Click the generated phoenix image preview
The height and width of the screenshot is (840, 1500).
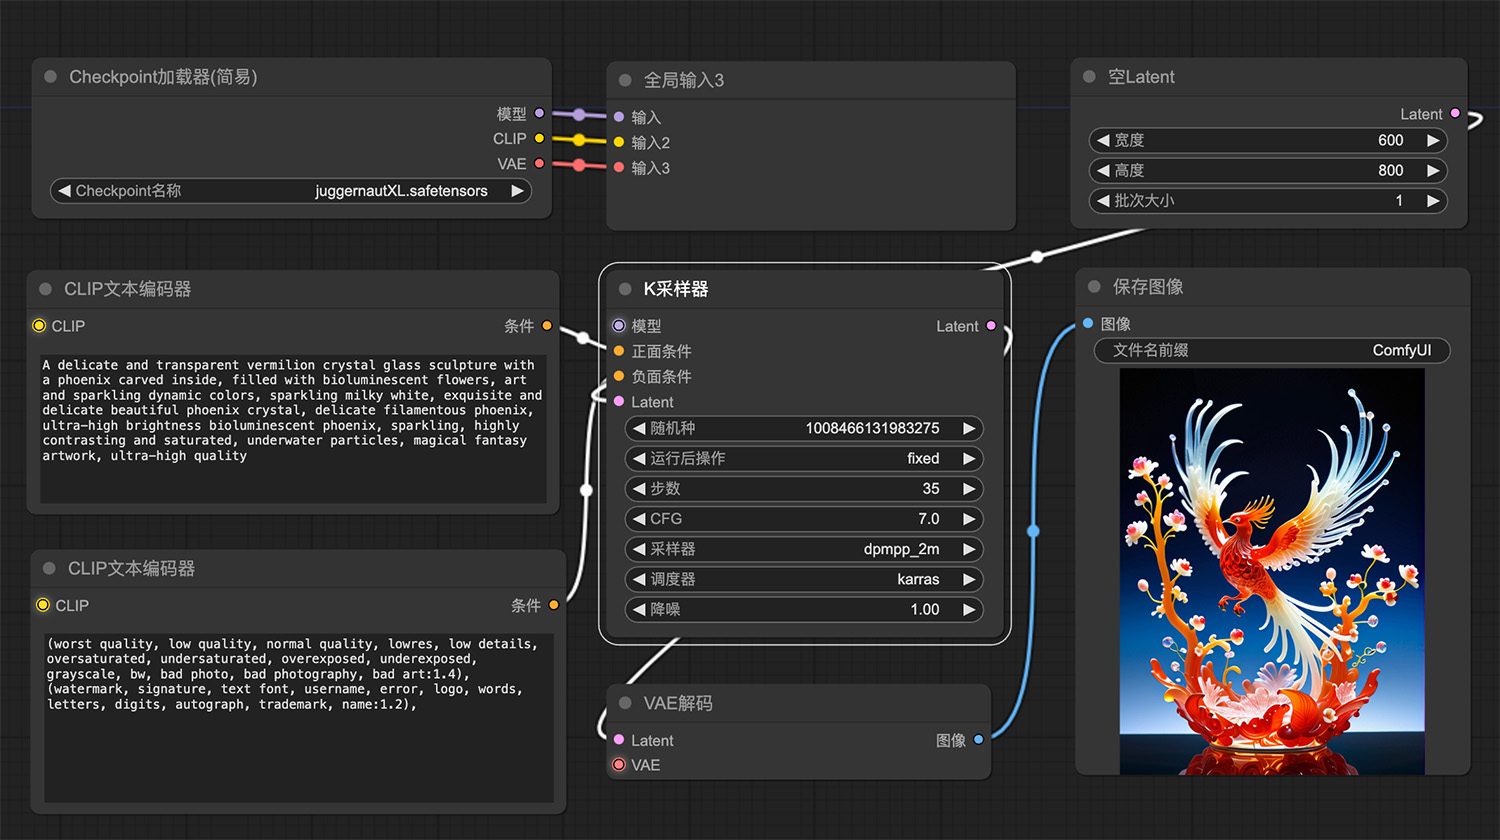pos(1272,571)
